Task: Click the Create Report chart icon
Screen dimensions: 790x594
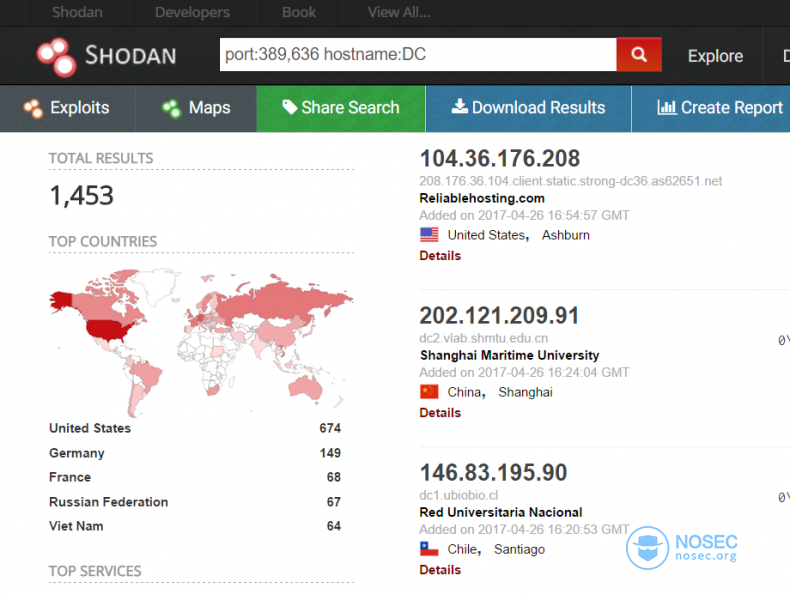Action: point(667,107)
